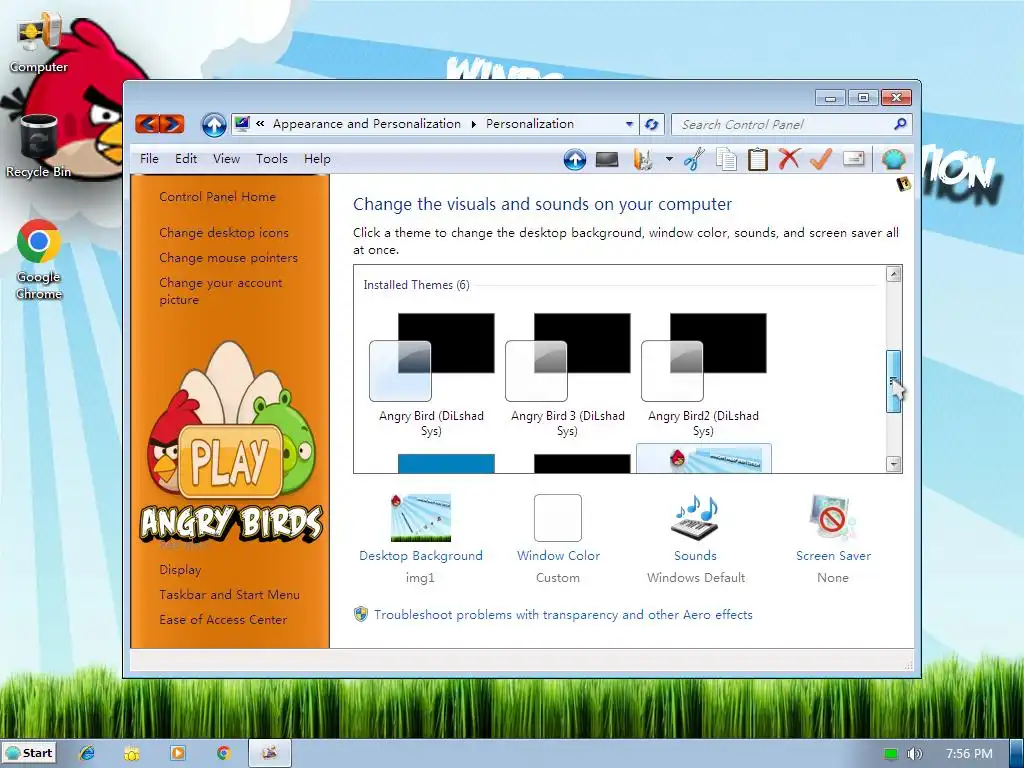Screen dimensions: 1024x768
Task: Expand the address bar history dropdown
Action: (x=629, y=124)
